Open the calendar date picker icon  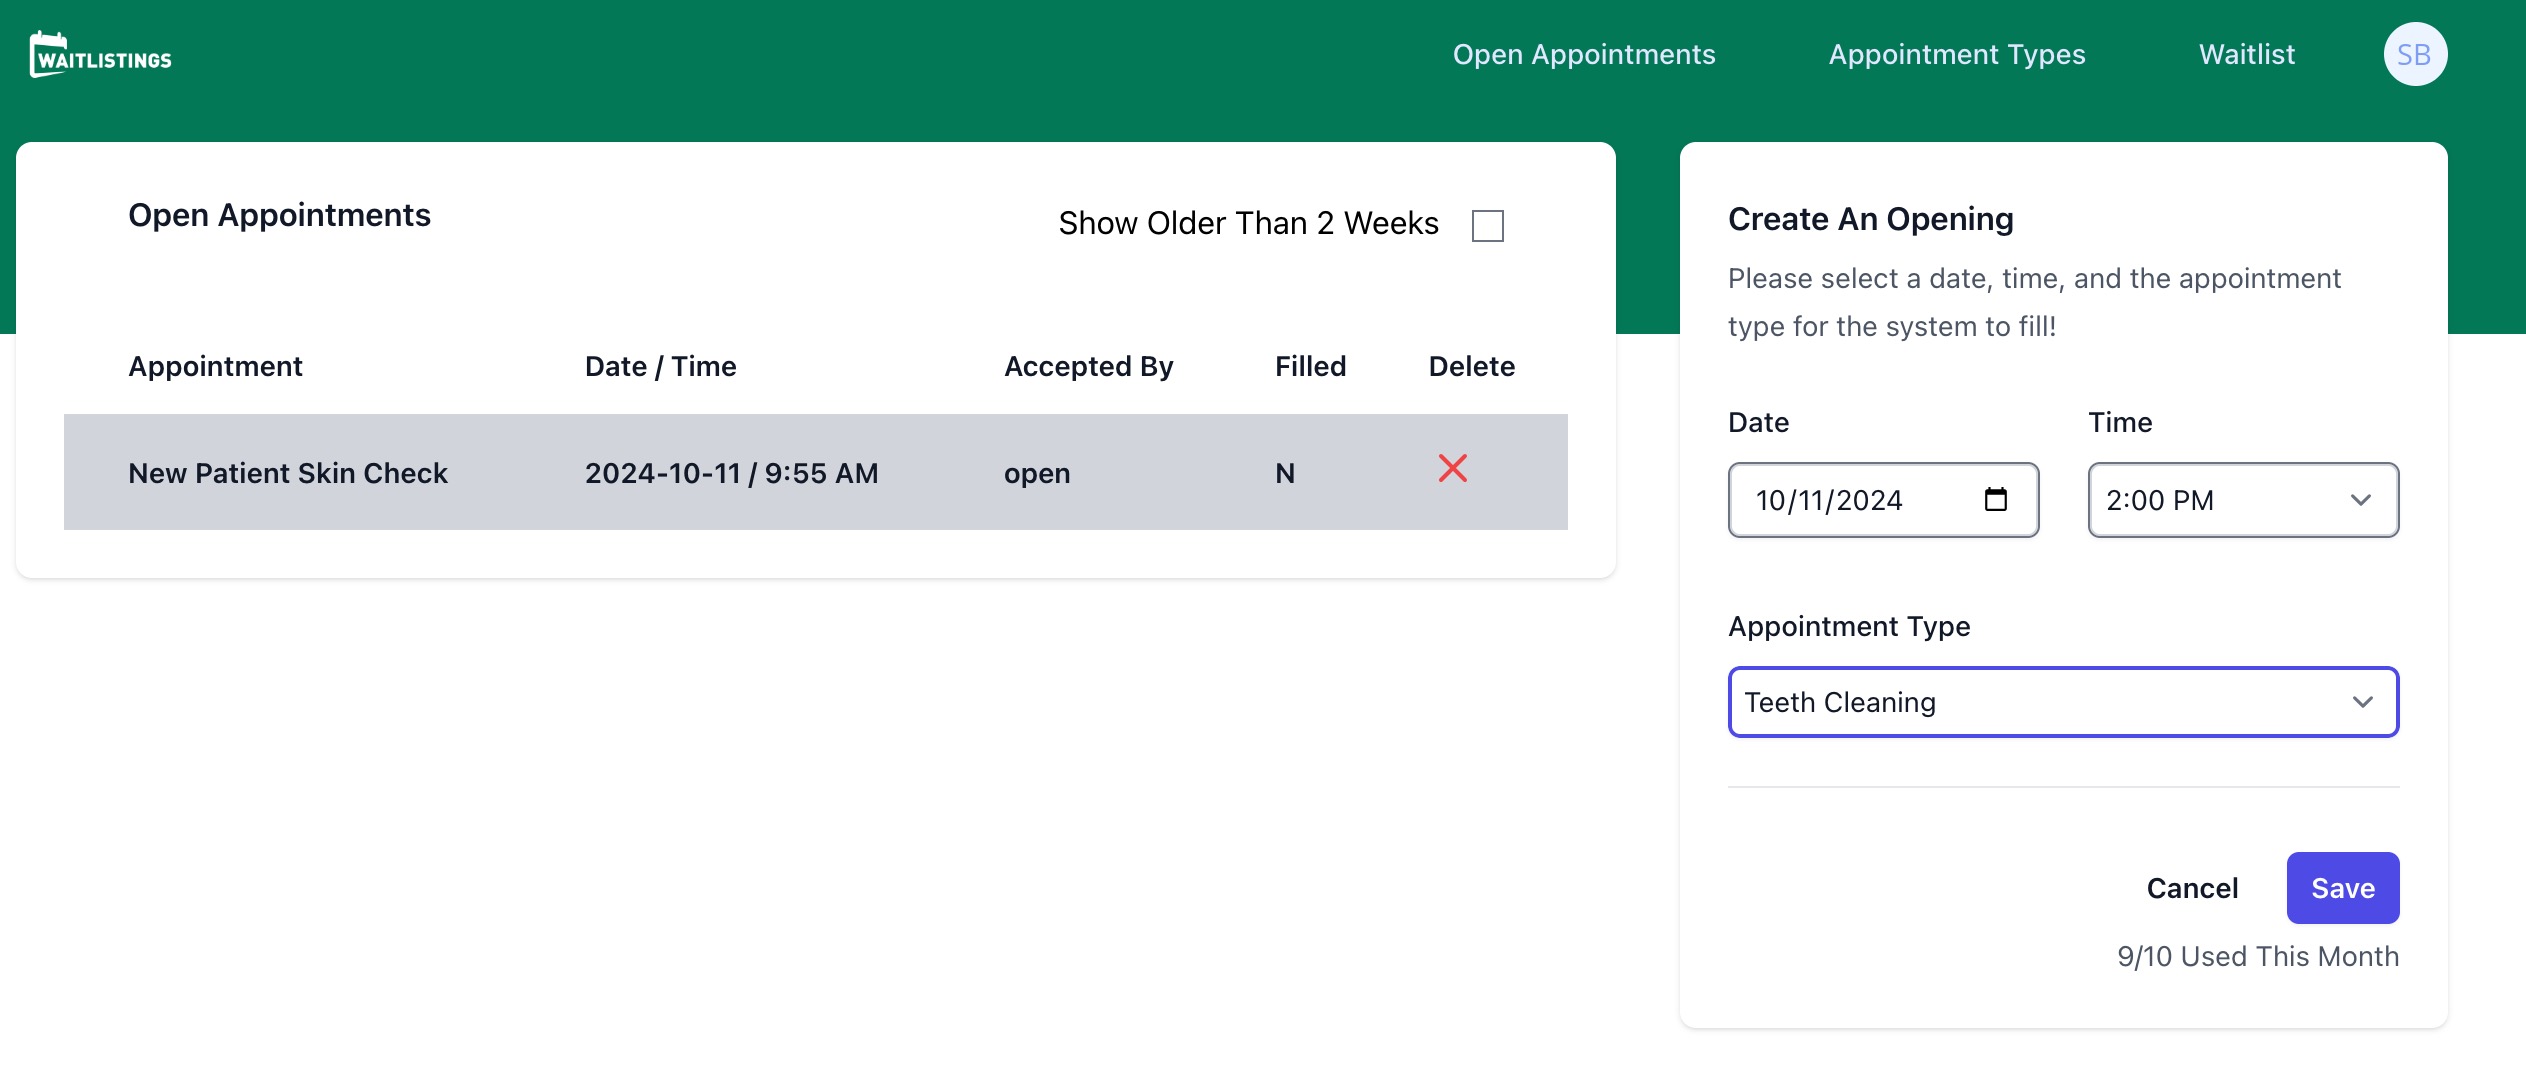(1995, 500)
